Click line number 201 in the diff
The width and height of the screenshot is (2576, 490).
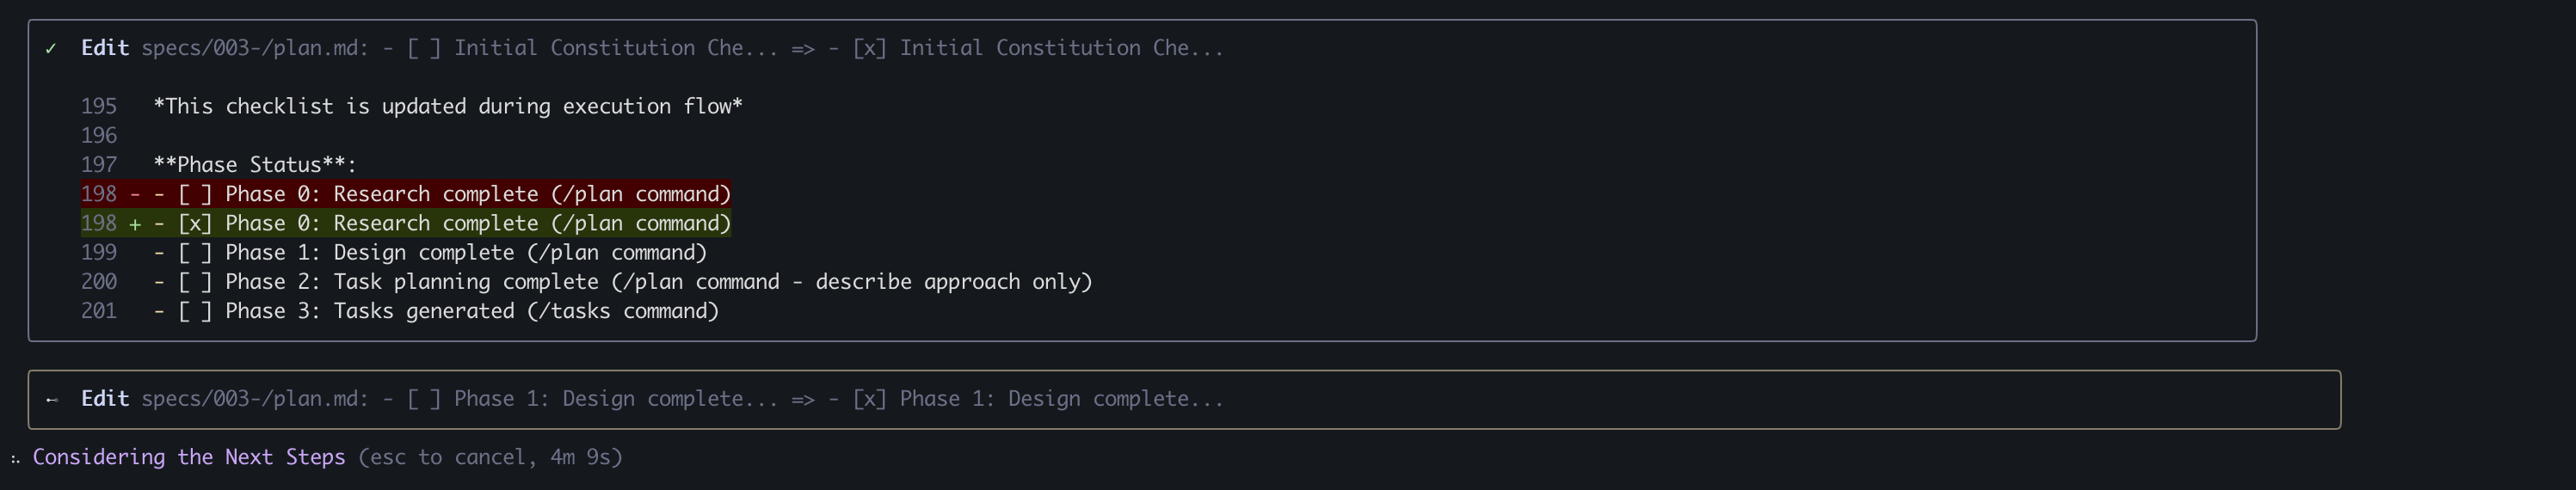[x=99, y=312]
